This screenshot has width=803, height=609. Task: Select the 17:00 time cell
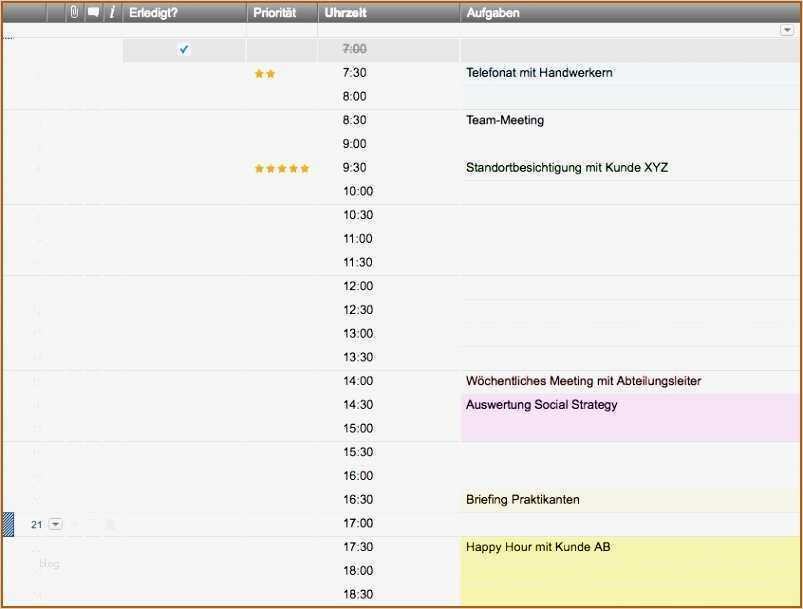tap(389, 523)
